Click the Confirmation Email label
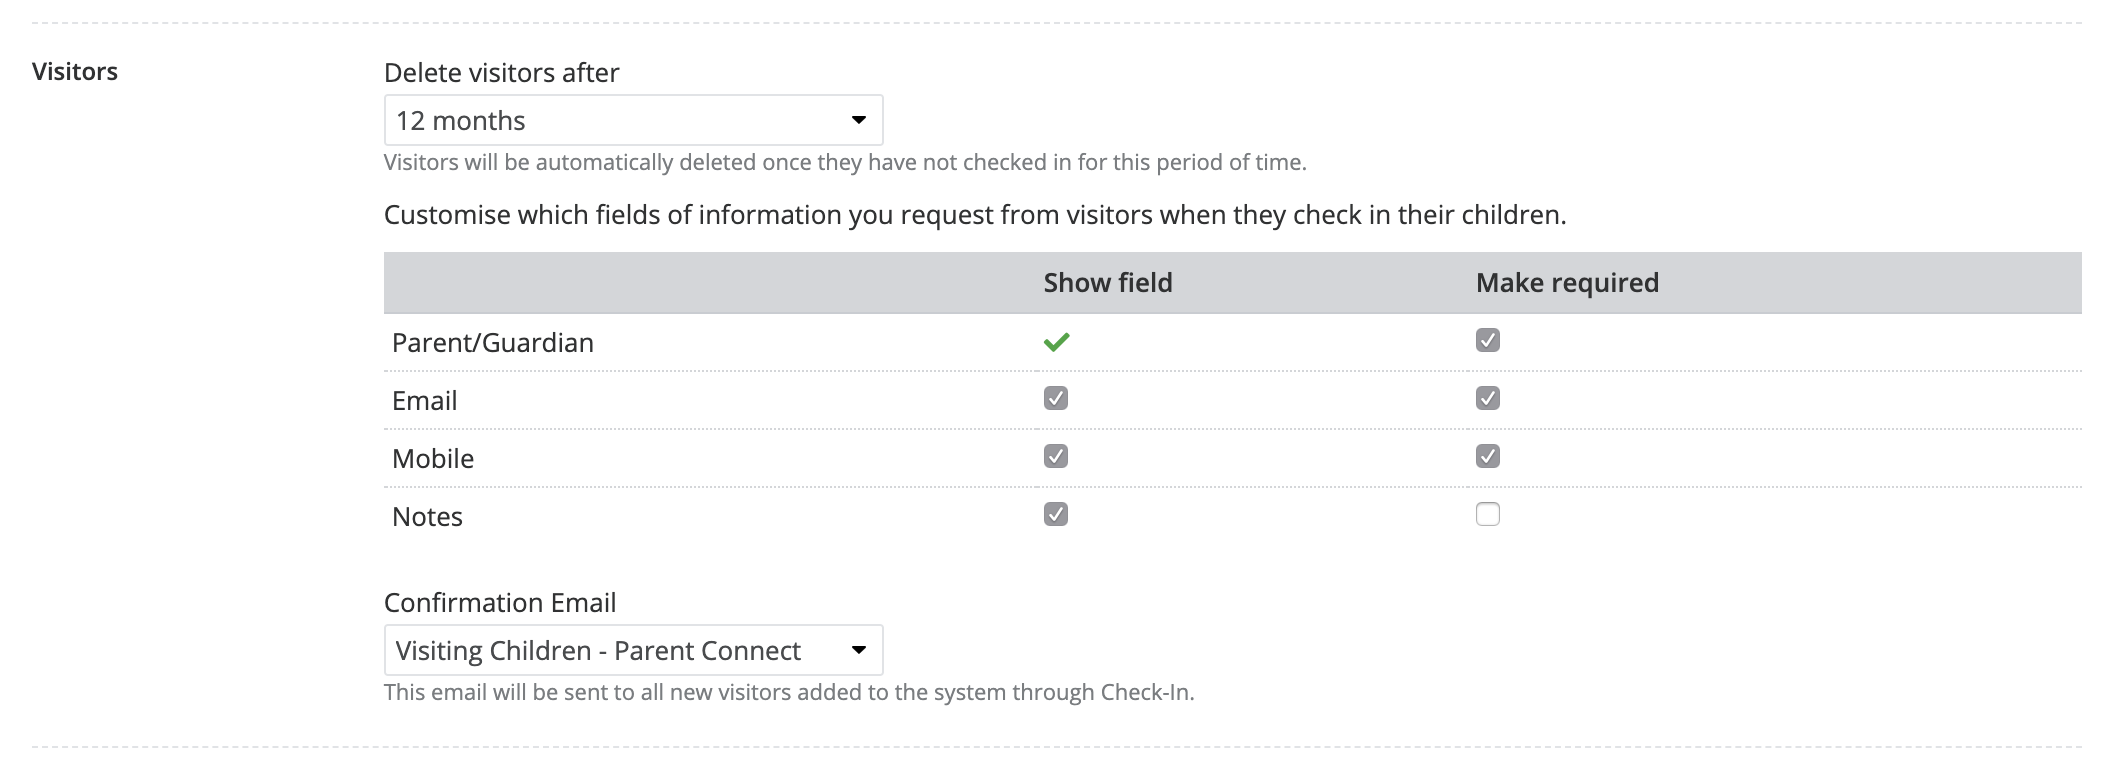The width and height of the screenshot is (2124, 768). [x=499, y=603]
